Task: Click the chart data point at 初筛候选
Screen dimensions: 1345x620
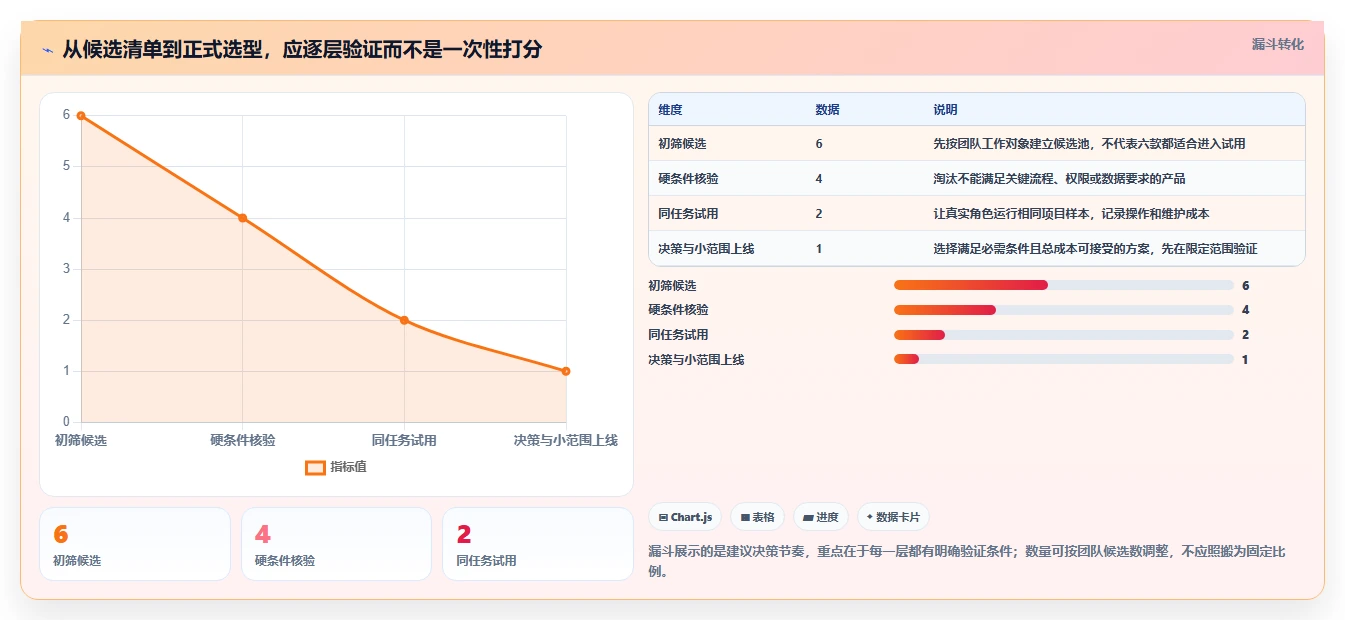Action: [x=81, y=116]
